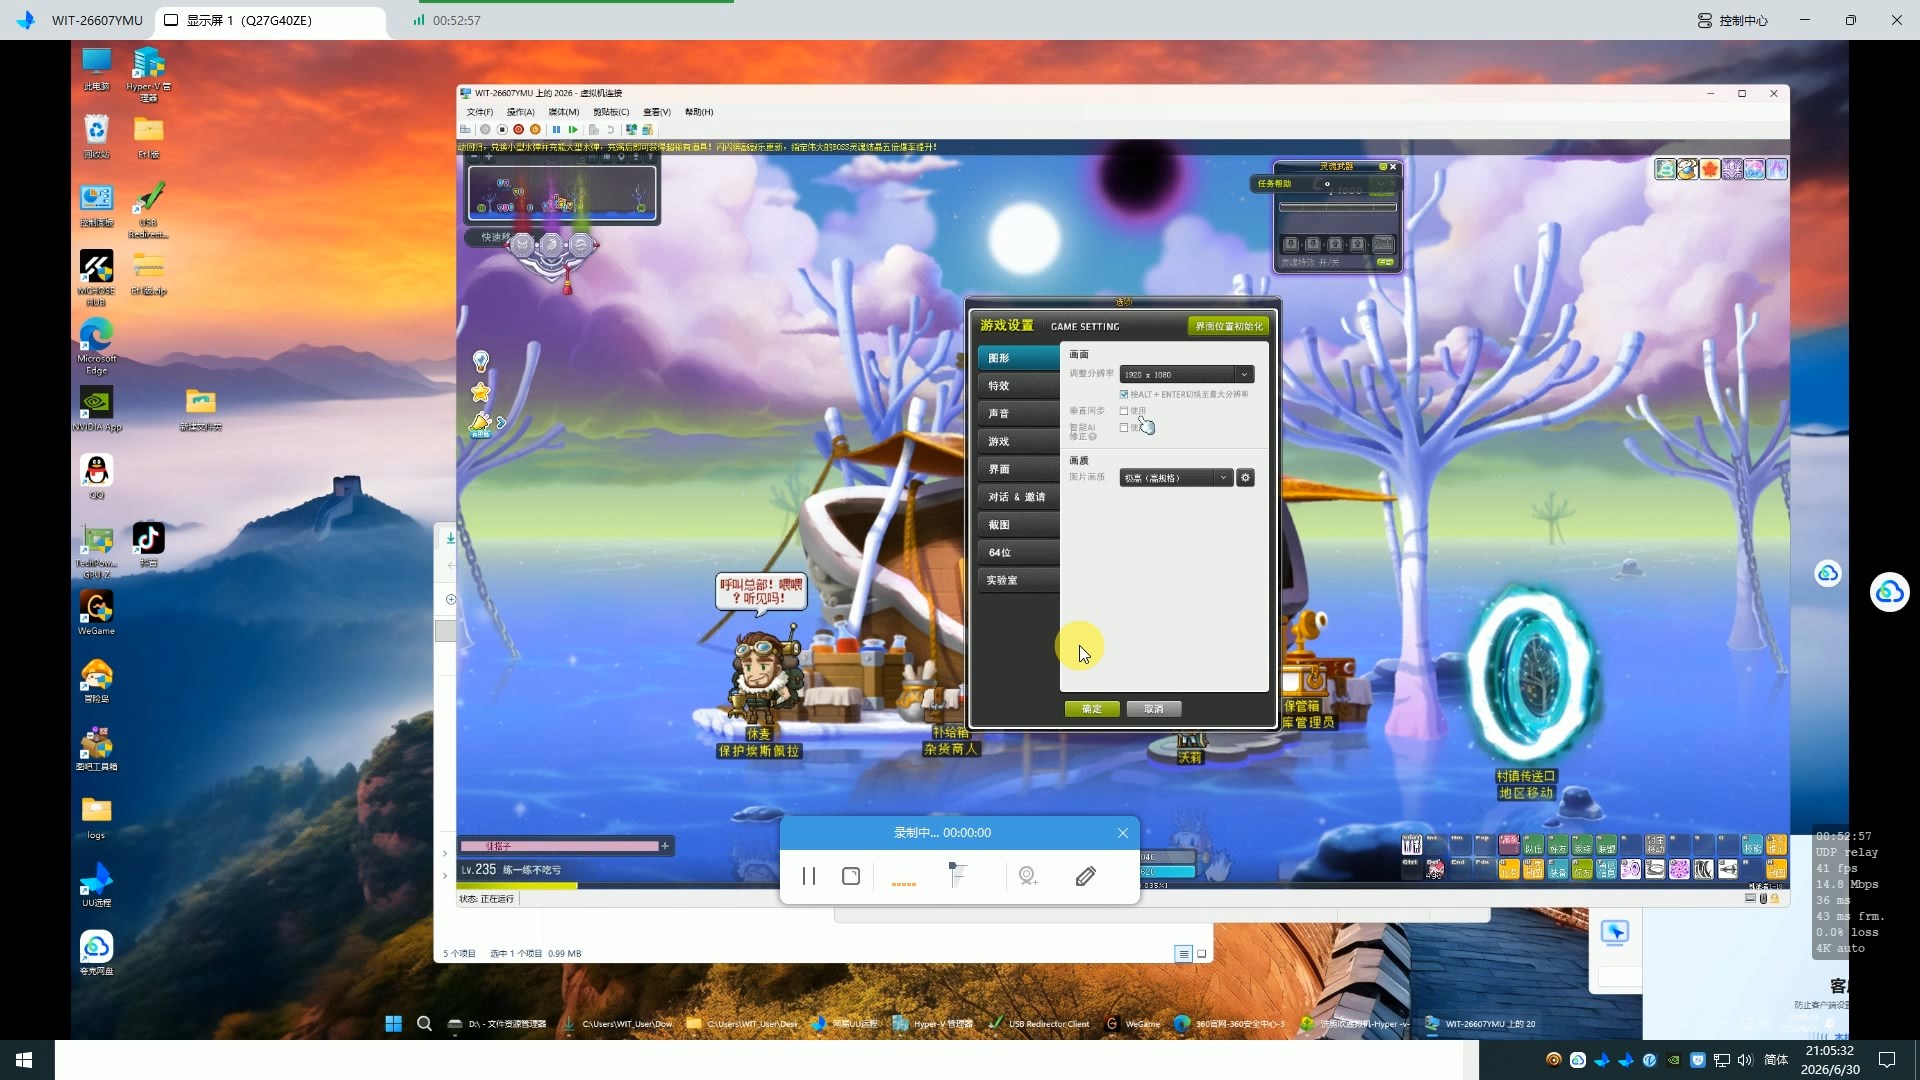
Task: Toggle the webcam icon in recorder bar
Action: point(1027,876)
